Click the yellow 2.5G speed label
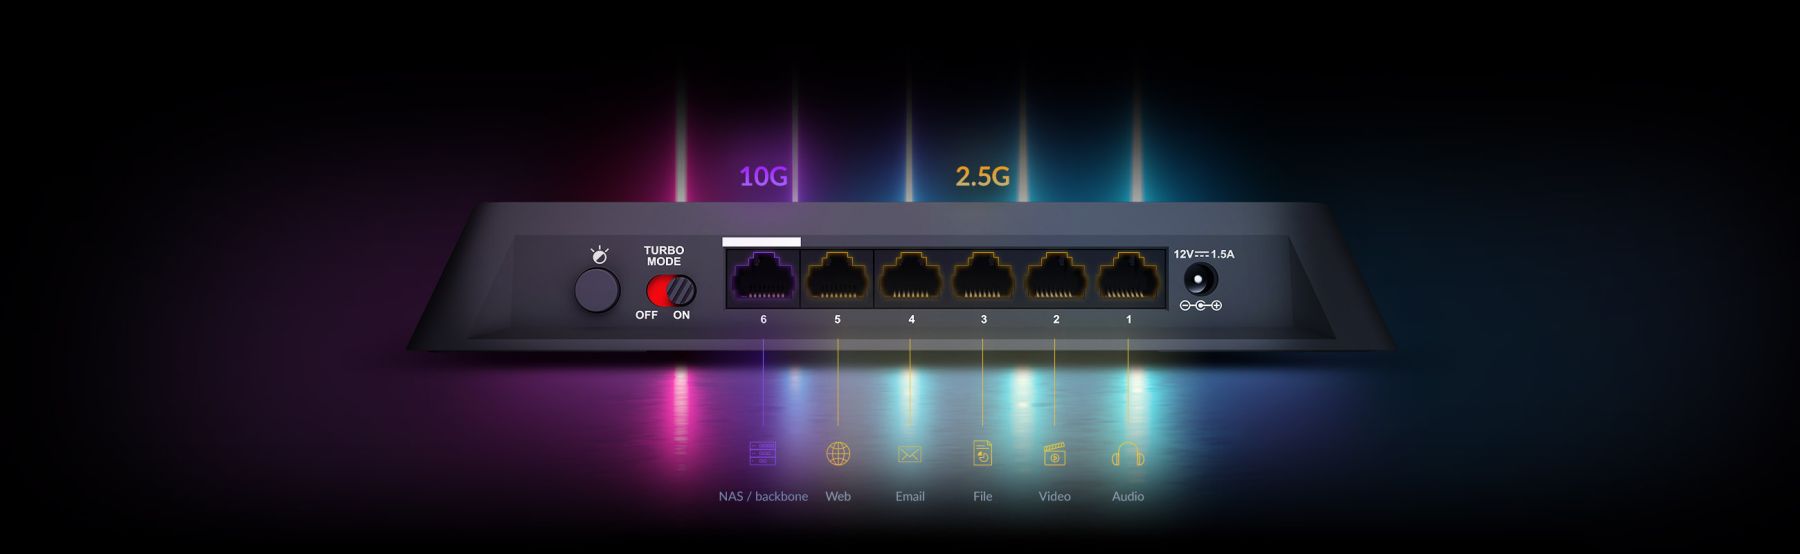Screen dimensions: 1800x554 (x=982, y=177)
